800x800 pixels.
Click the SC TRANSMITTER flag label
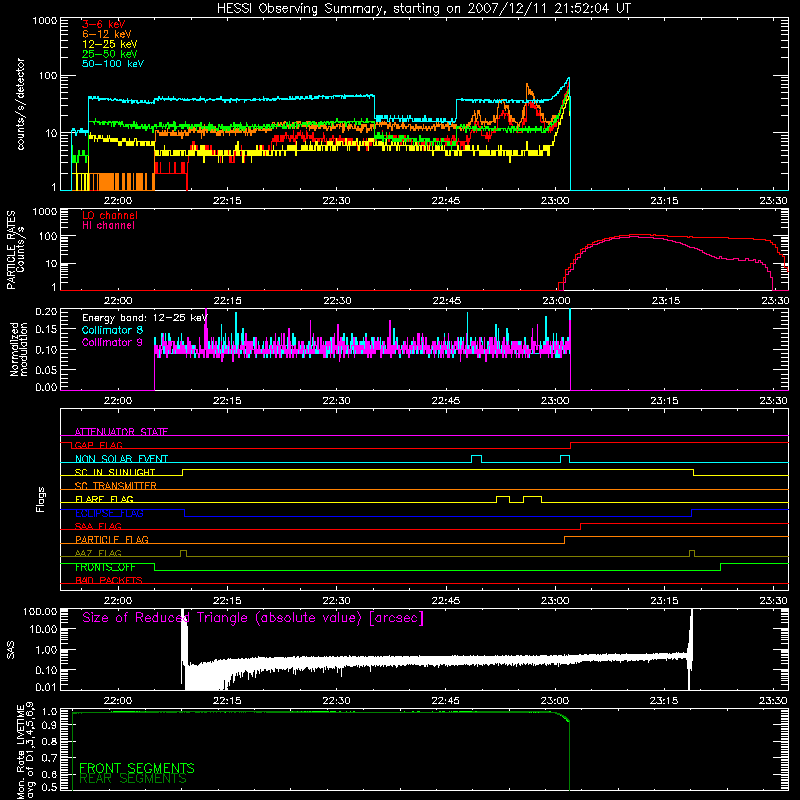coord(115,486)
